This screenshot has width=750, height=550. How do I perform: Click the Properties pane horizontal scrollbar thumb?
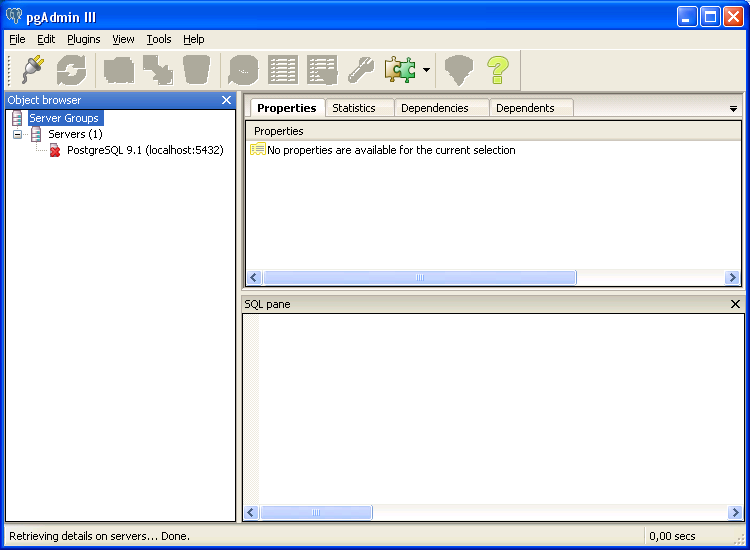[x=419, y=277]
